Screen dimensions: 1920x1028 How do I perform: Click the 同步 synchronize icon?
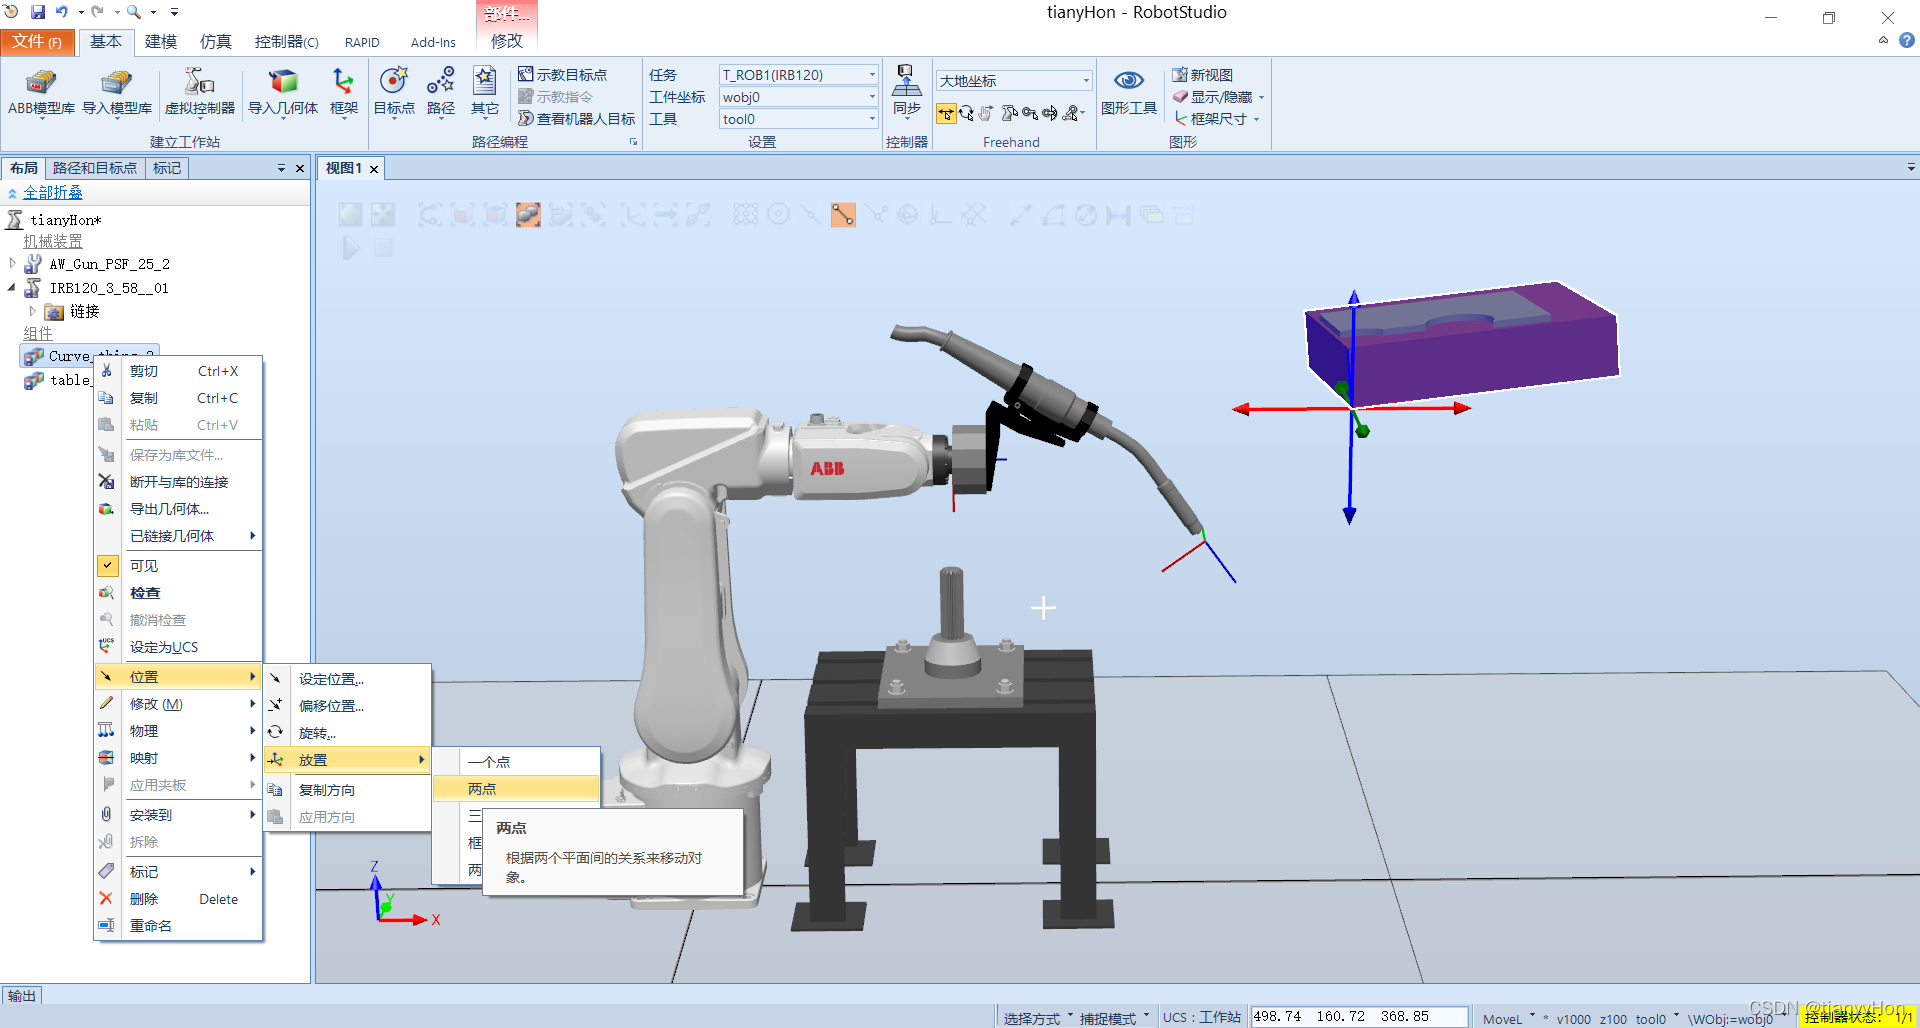(x=906, y=93)
